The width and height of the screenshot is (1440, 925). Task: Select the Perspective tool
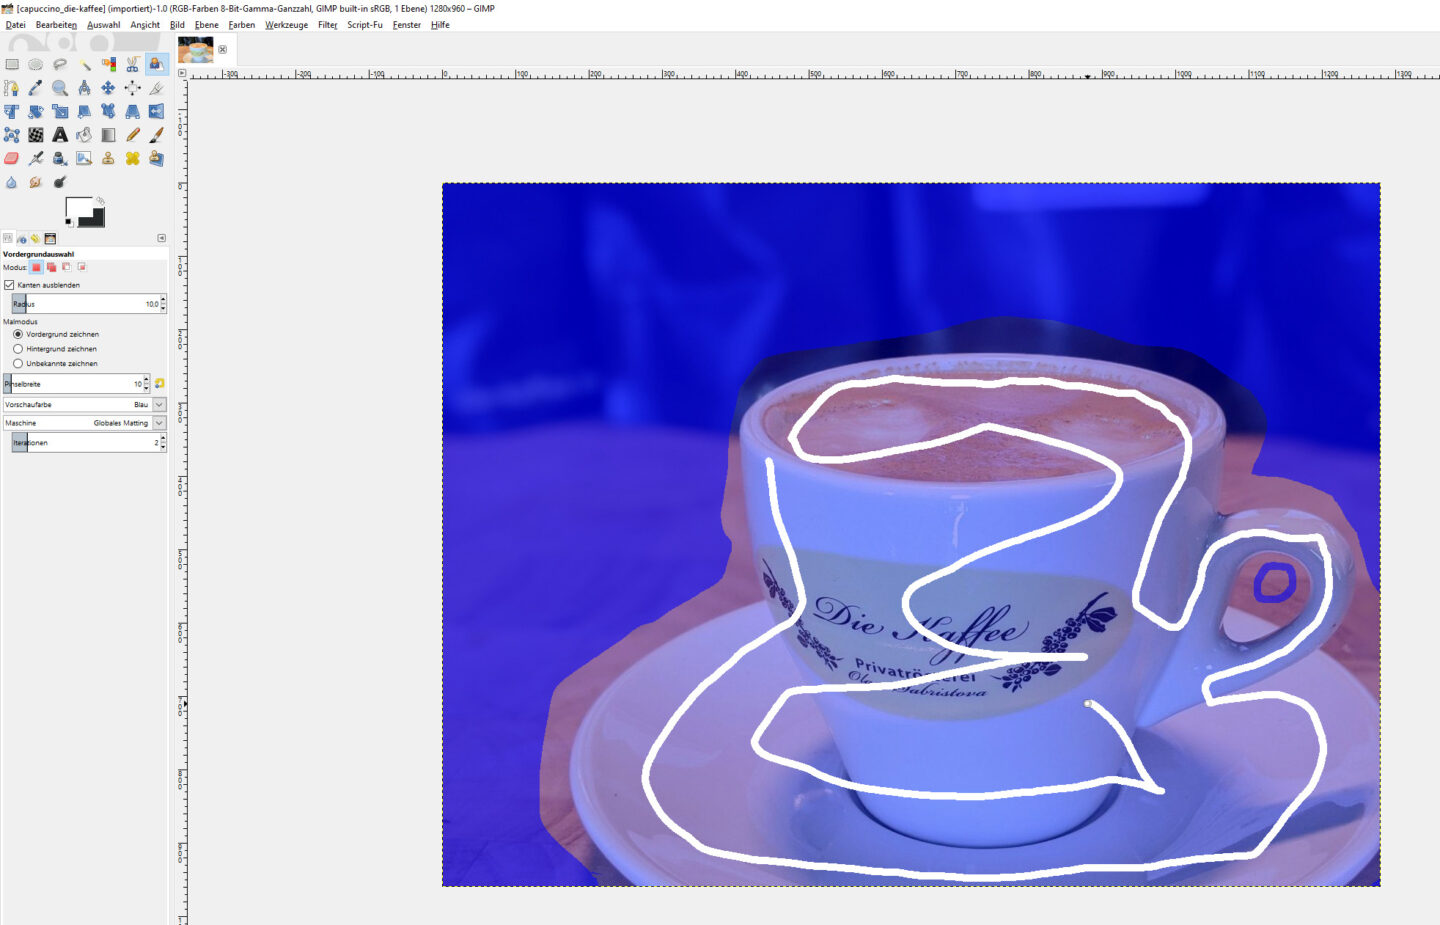pos(132,111)
